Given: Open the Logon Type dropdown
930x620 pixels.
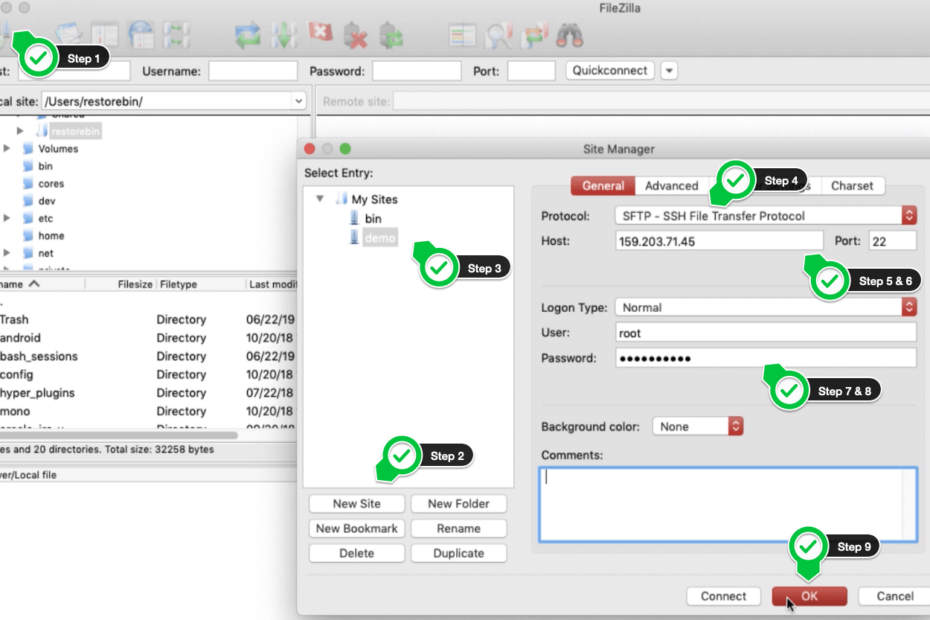Looking at the screenshot, I should pyautogui.click(x=766, y=307).
